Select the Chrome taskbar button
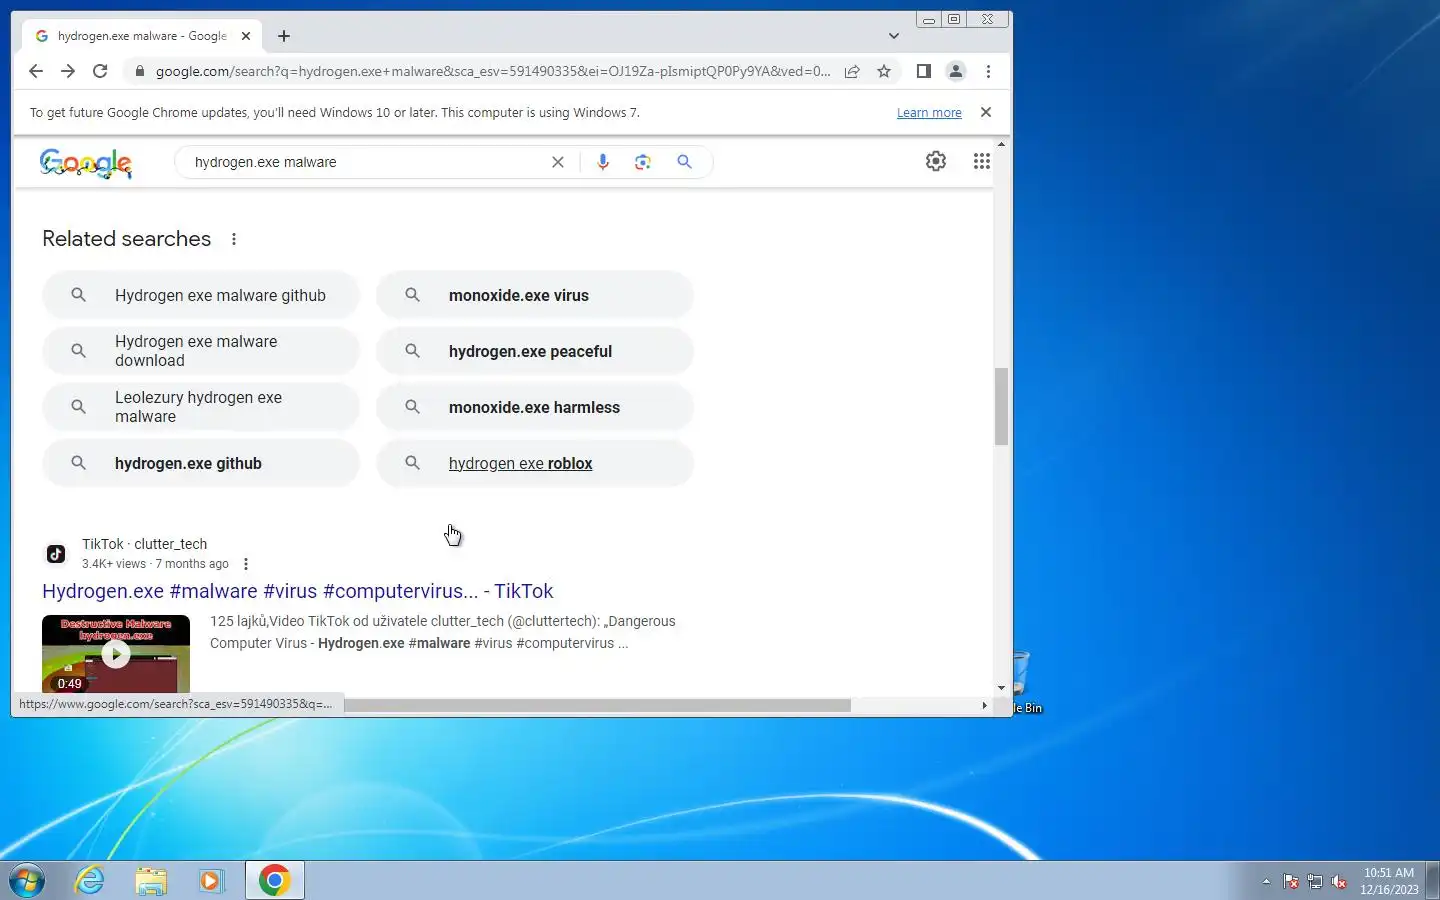 coord(275,881)
